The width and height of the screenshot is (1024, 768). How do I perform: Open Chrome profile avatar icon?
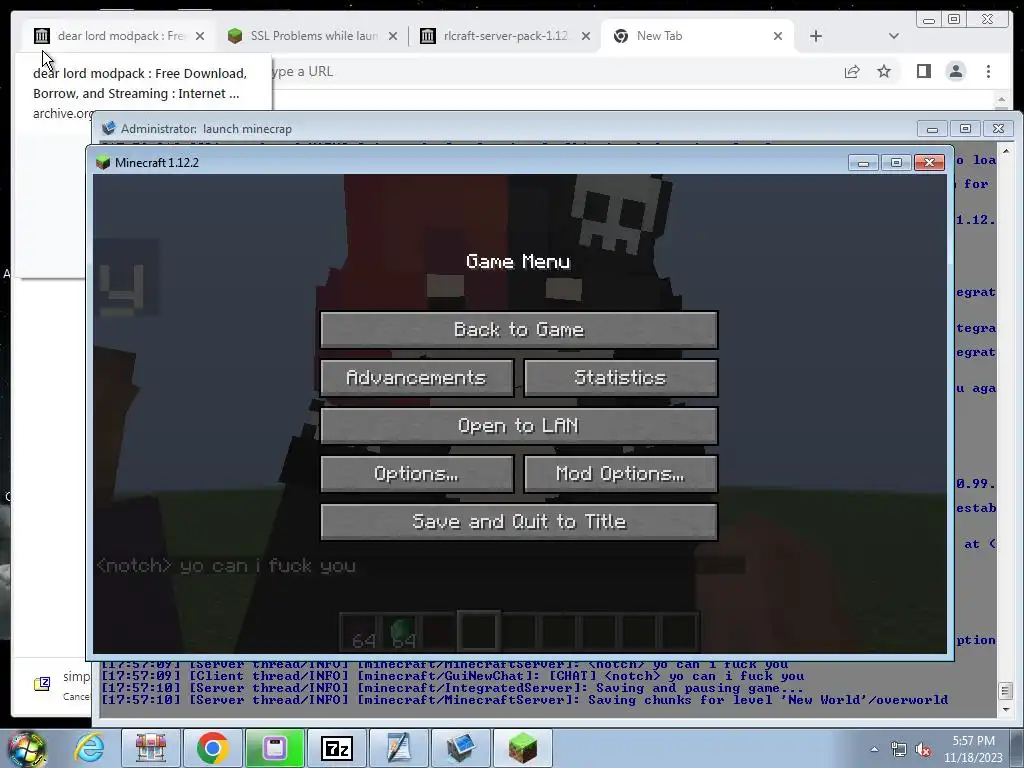pos(955,71)
